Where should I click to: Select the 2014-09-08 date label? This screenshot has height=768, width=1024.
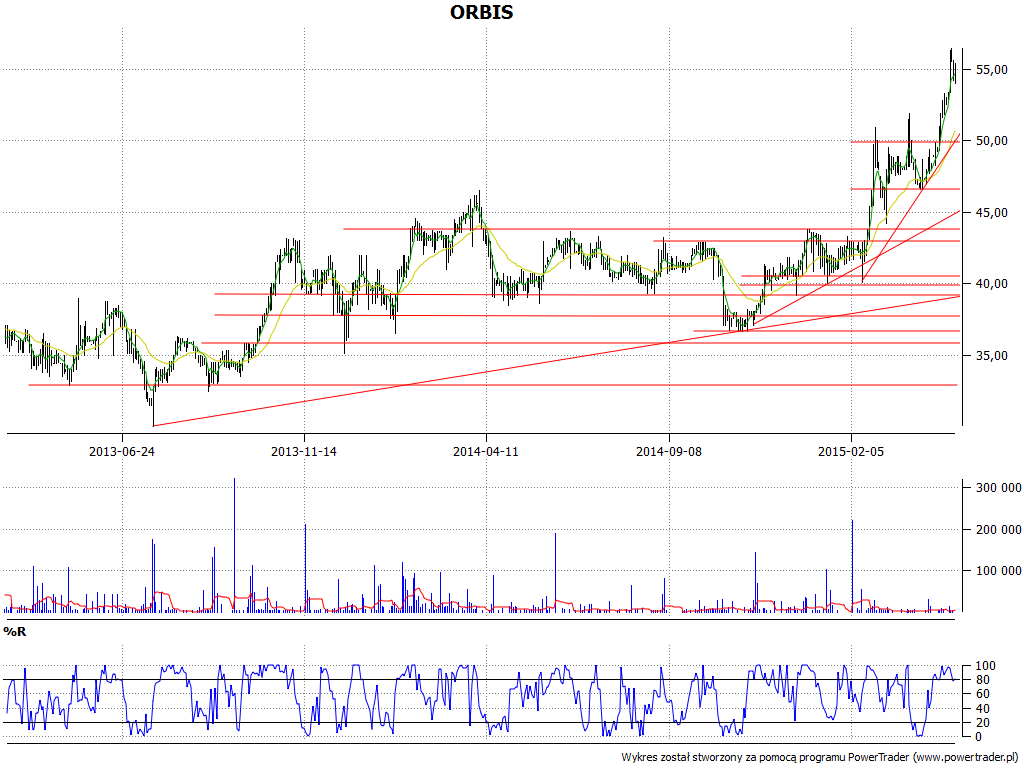tap(669, 451)
